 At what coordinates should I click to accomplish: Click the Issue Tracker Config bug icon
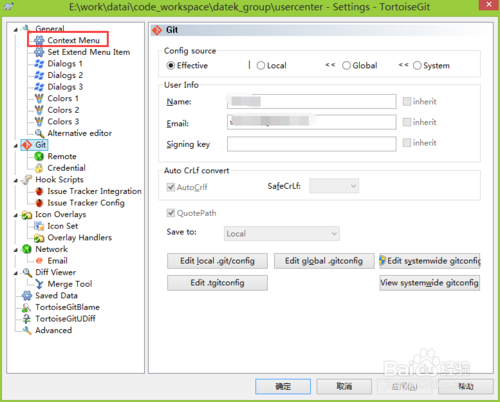coord(39,203)
